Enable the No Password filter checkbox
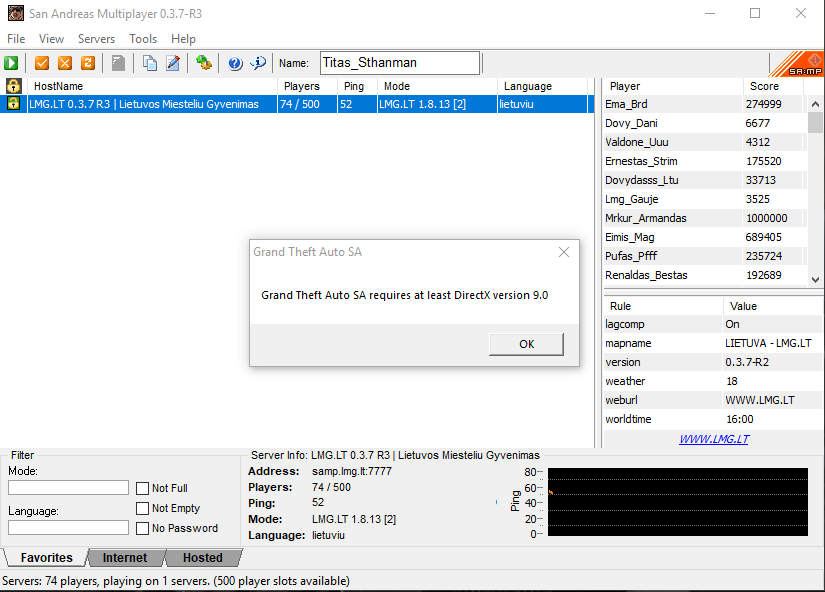The height and width of the screenshot is (592, 825). coord(143,528)
